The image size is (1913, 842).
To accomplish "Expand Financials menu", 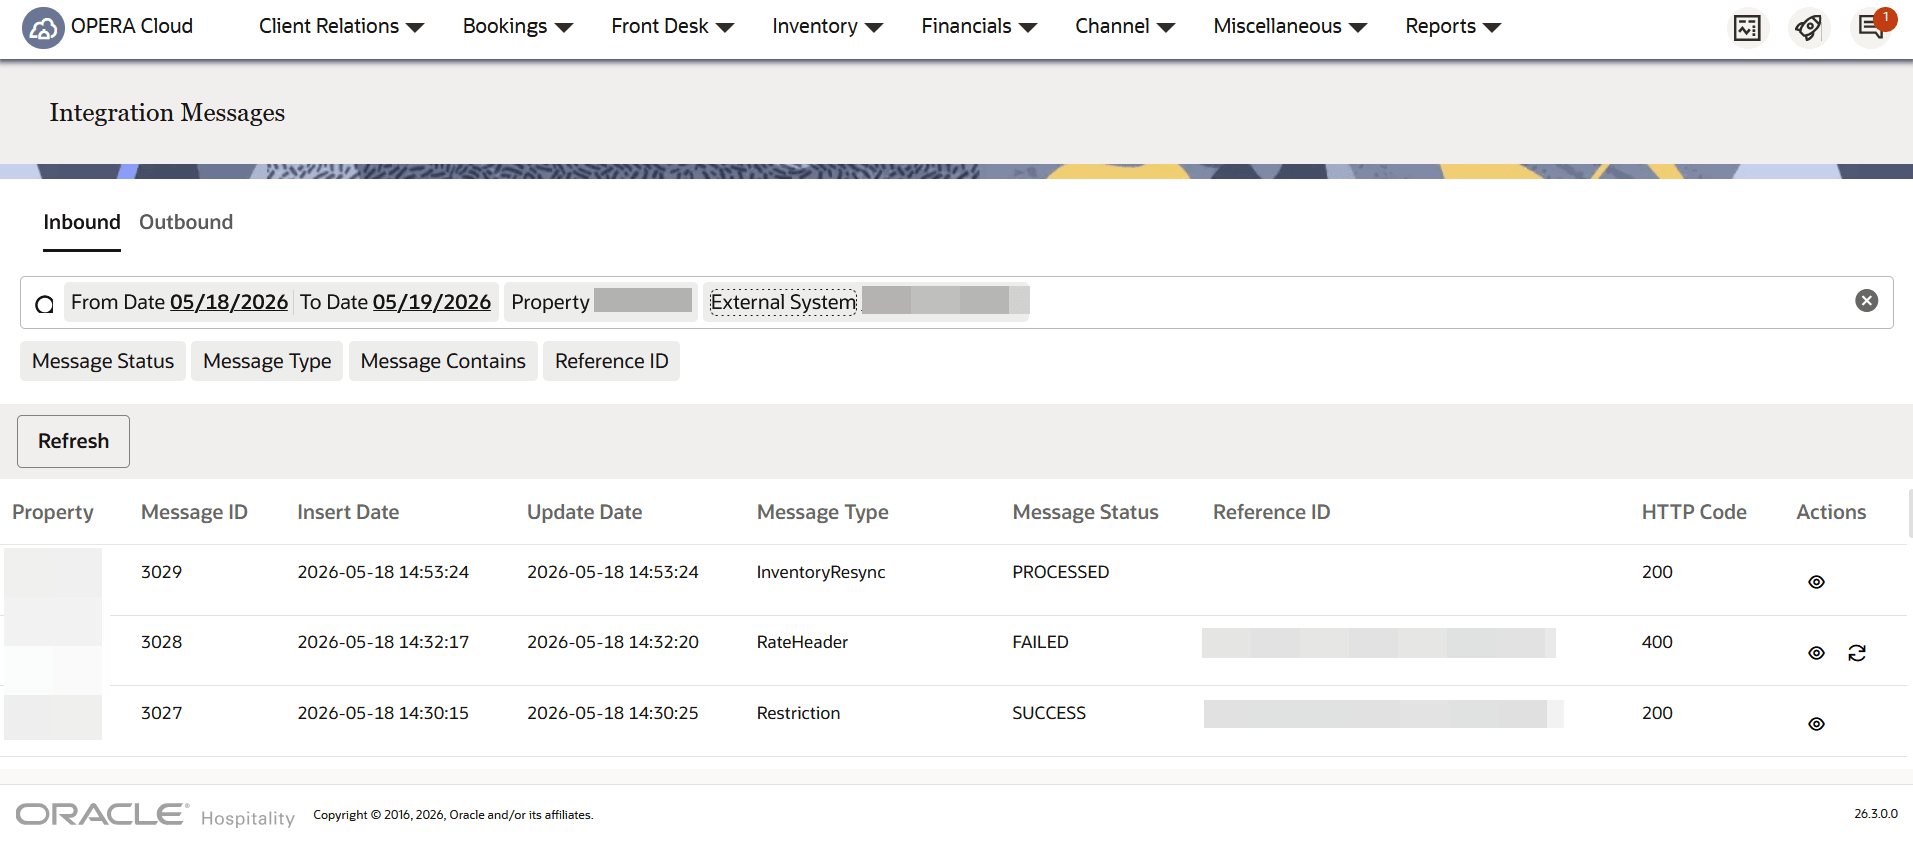I will tap(978, 27).
